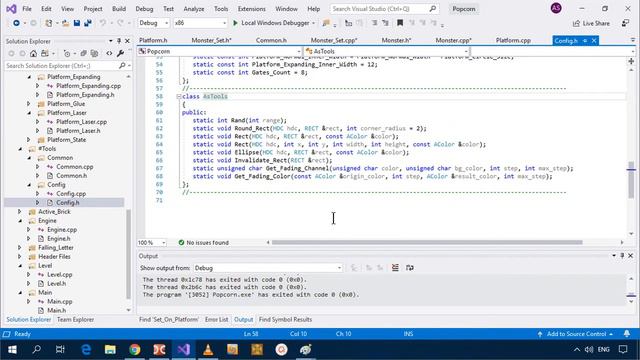The image size is (640, 360).
Task: Open the notifications bell in status bar
Action: [x=627, y=334]
